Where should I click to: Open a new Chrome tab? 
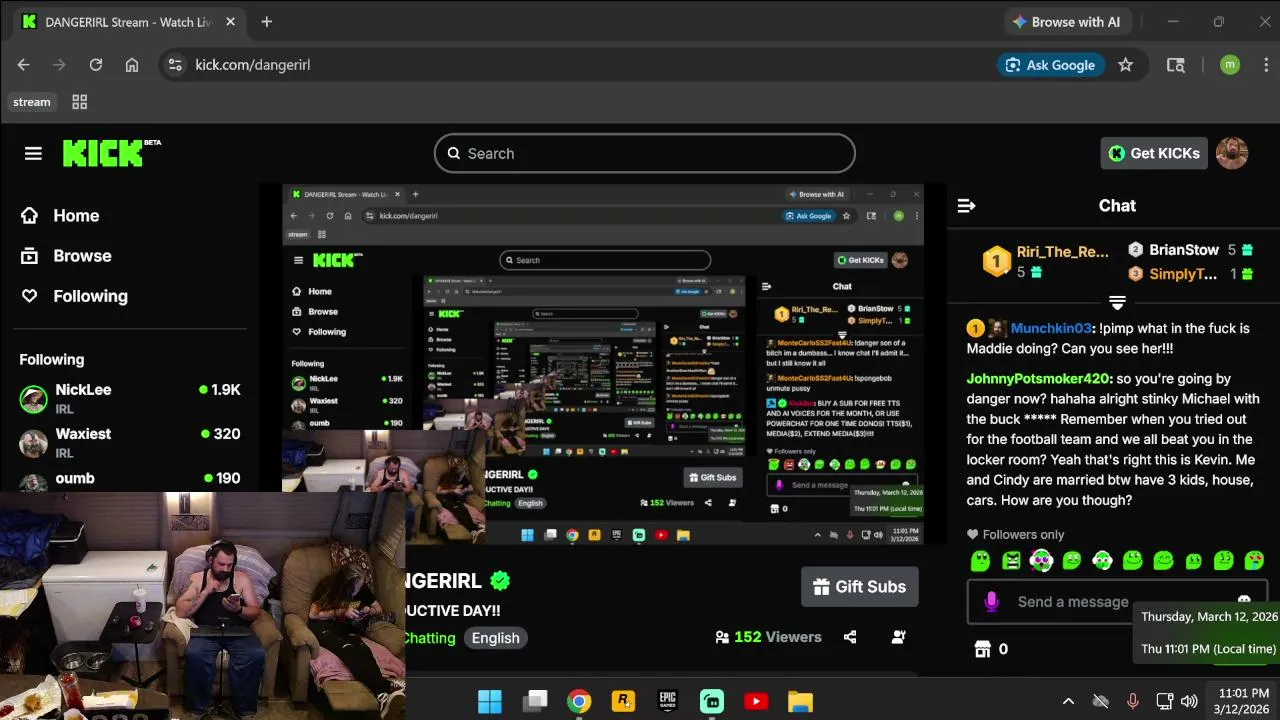pos(266,22)
